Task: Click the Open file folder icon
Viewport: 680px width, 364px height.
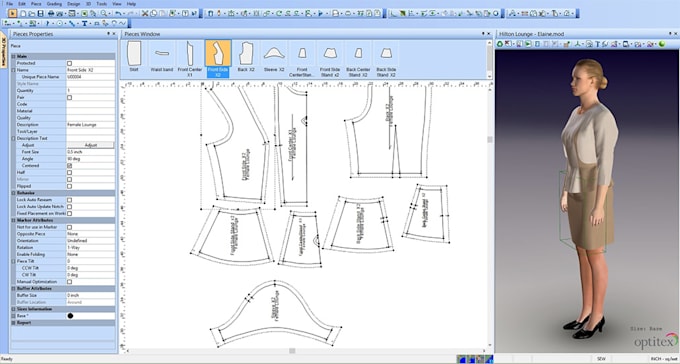Action: point(32,13)
